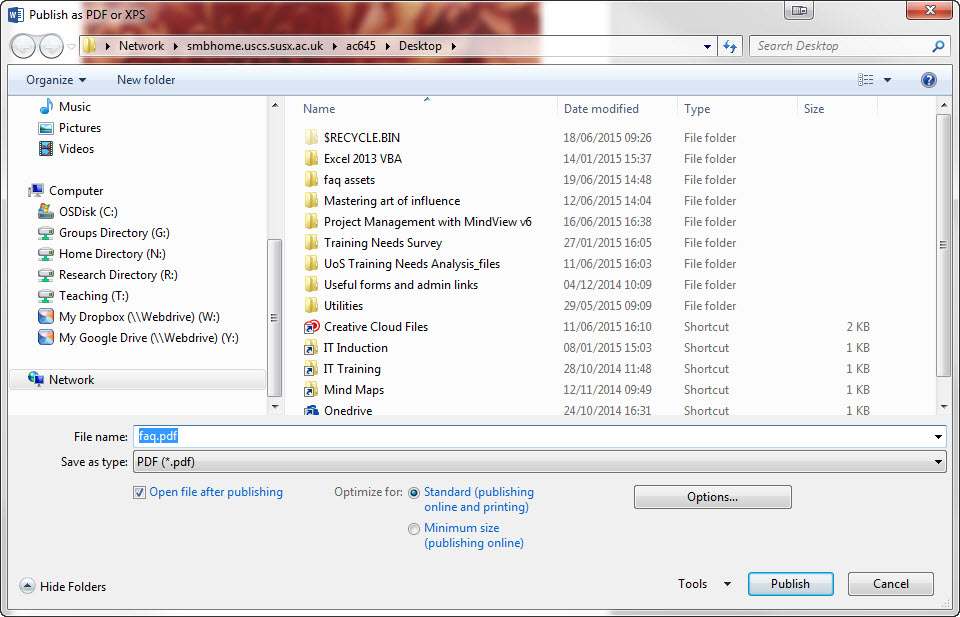Select the Minimum size publishing option
The height and width of the screenshot is (617, 960).
414,528
